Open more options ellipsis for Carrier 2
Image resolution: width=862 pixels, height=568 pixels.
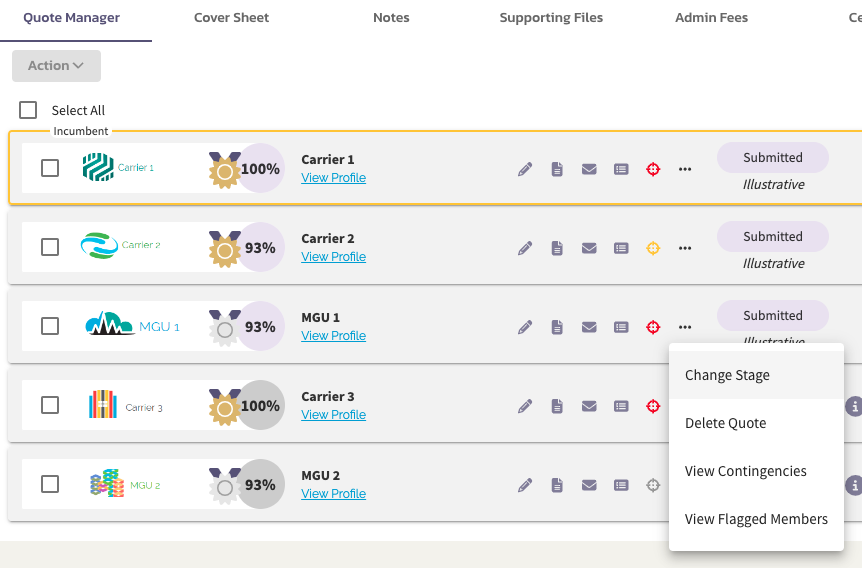pos(685,248)
